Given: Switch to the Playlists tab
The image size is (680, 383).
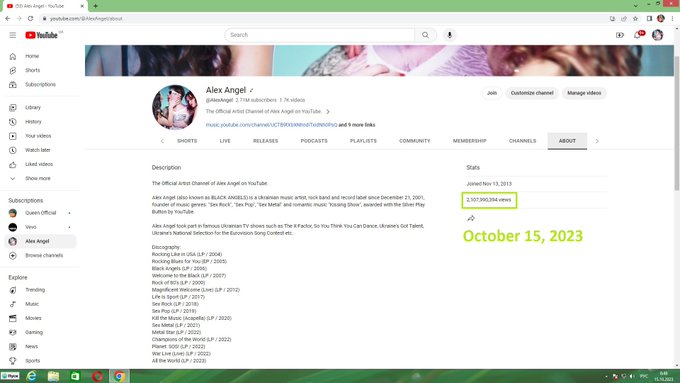Looking at the screenshot, I should click(363, 141).
